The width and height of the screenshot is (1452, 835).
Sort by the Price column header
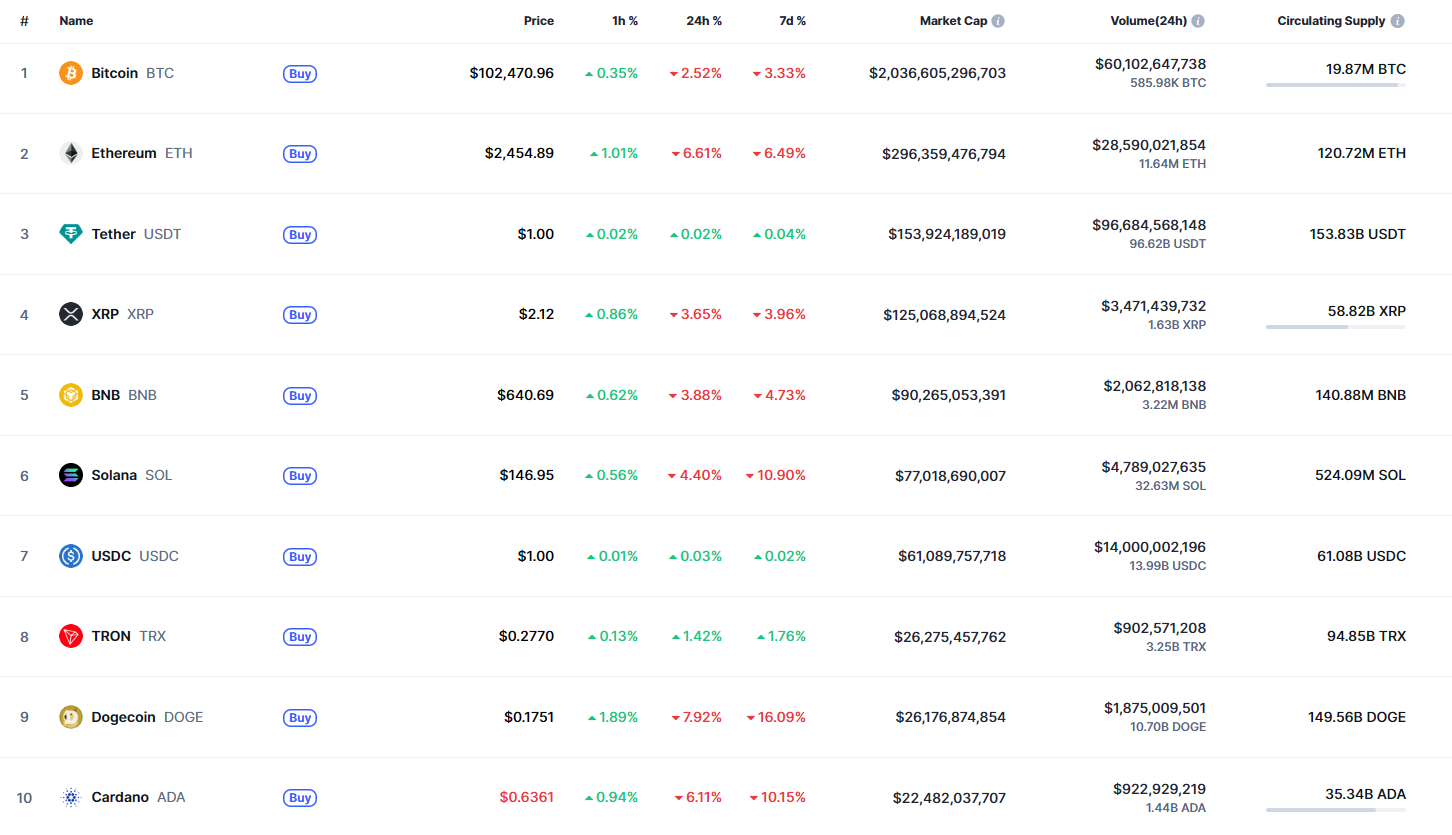click(539, 21)
